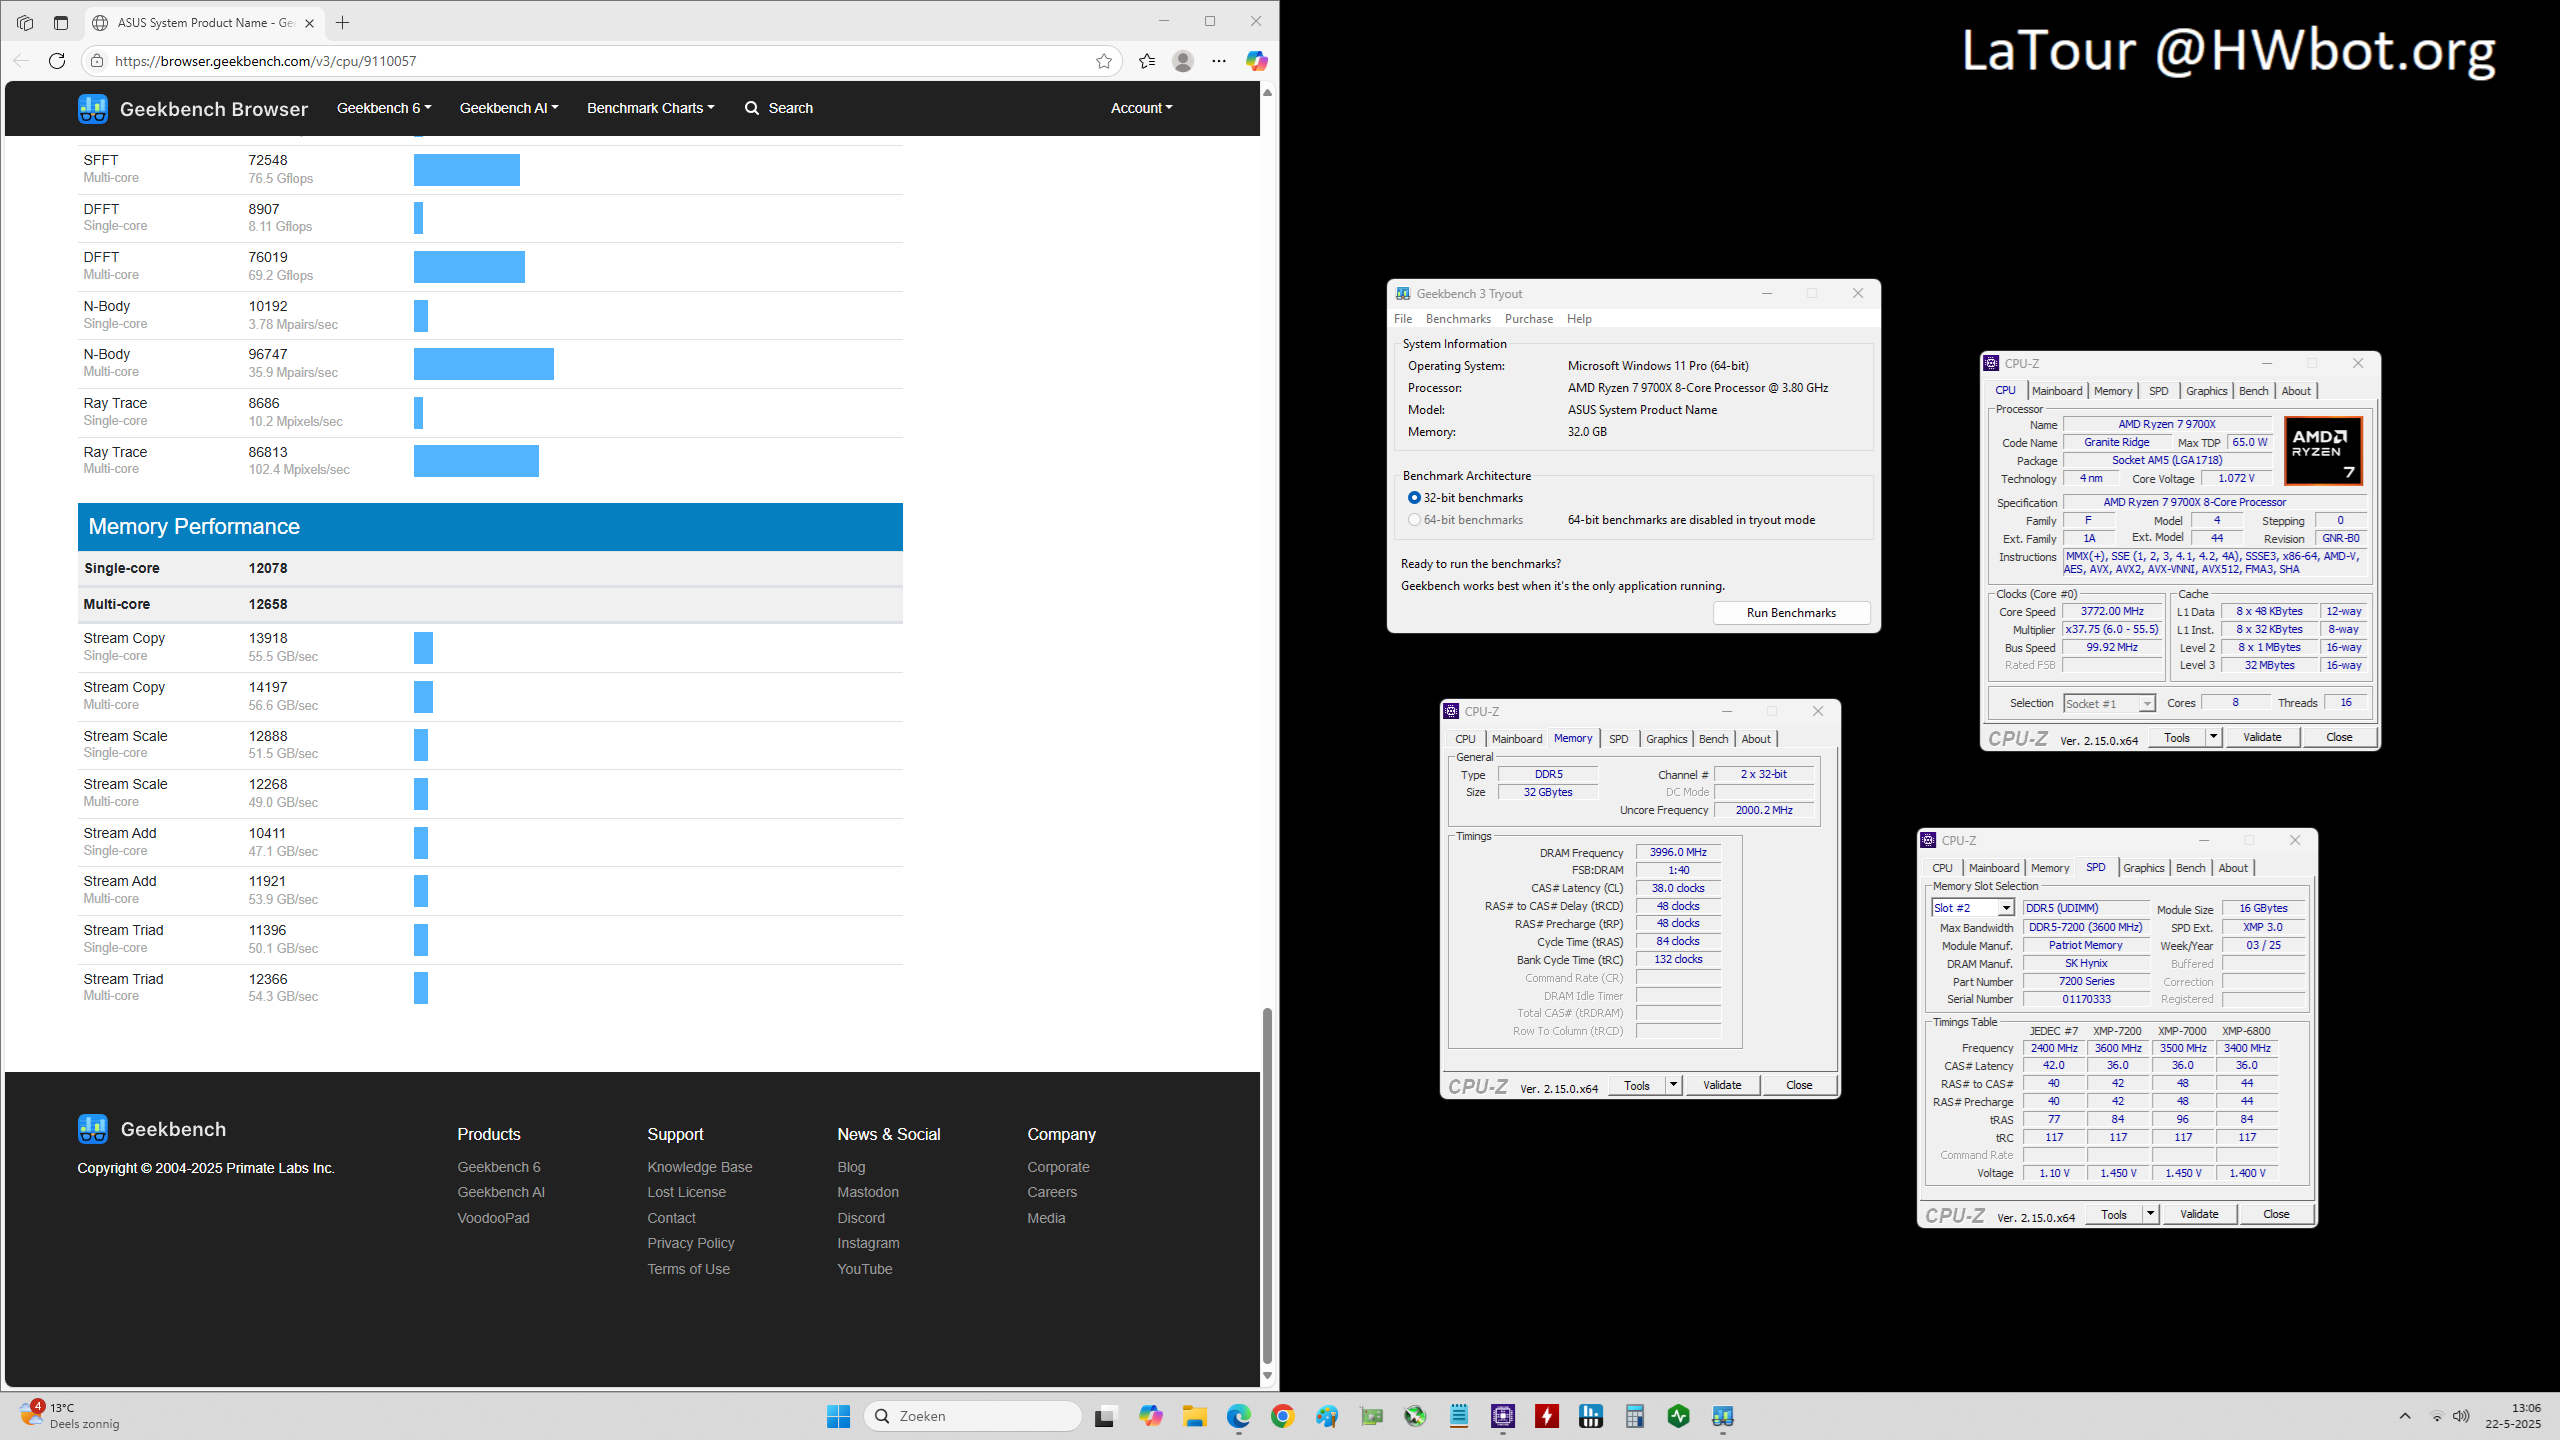Screen dimensions: 2560x1440
Task: Open the Privacy Policy footer link
Action: tap(690, 1243)
